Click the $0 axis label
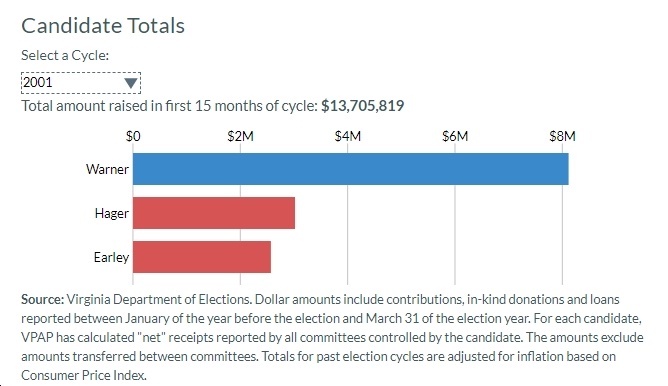The width and height of the screenshot is (668, 386). click(x=133, y=136)
